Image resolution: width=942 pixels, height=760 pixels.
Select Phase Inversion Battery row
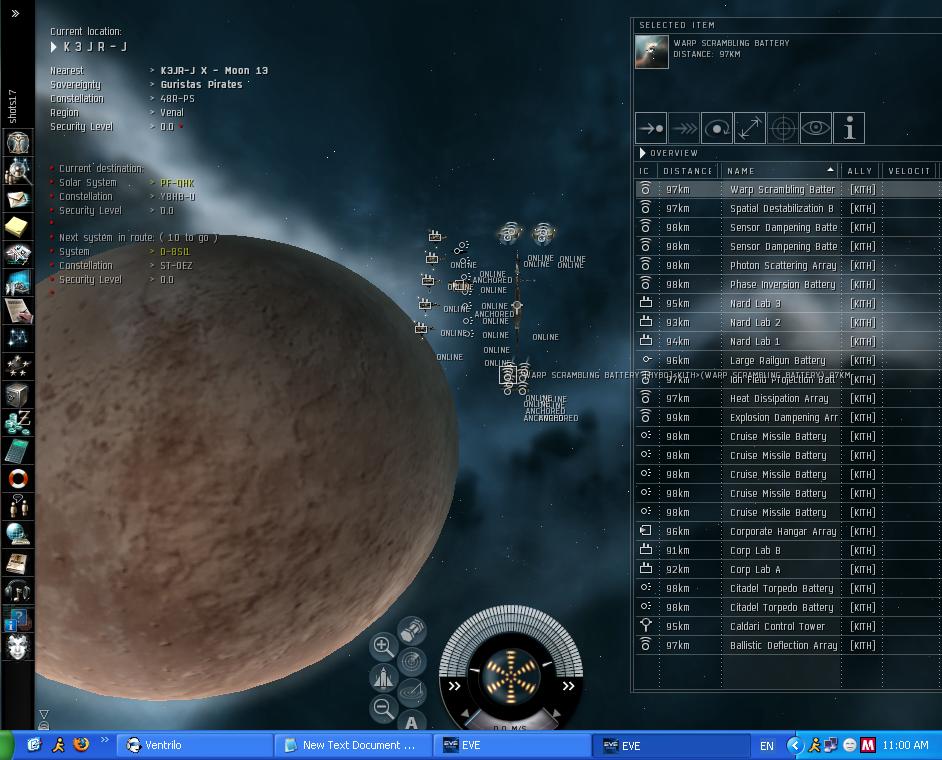tap(788, 284)
